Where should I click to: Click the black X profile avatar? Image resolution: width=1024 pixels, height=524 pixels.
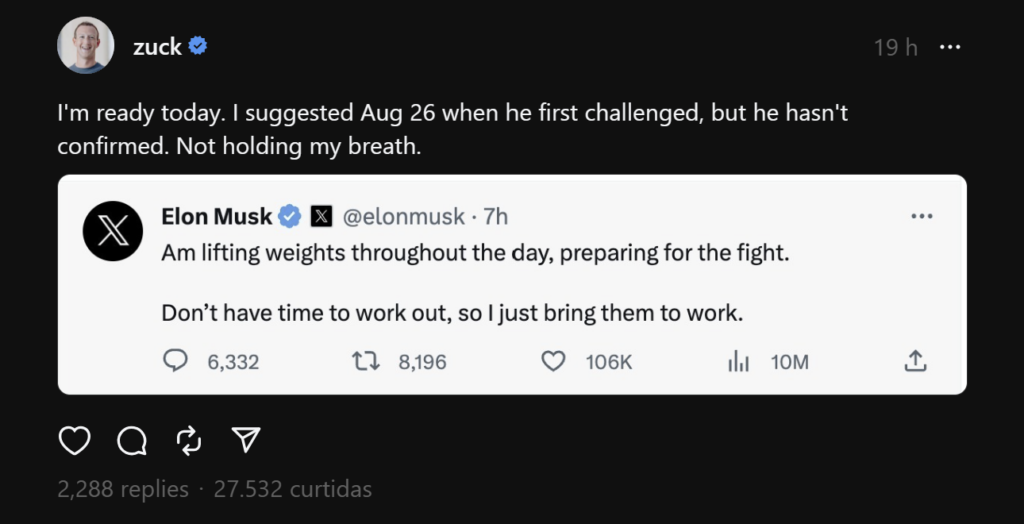pyautogui.click(x=112, y=231)
